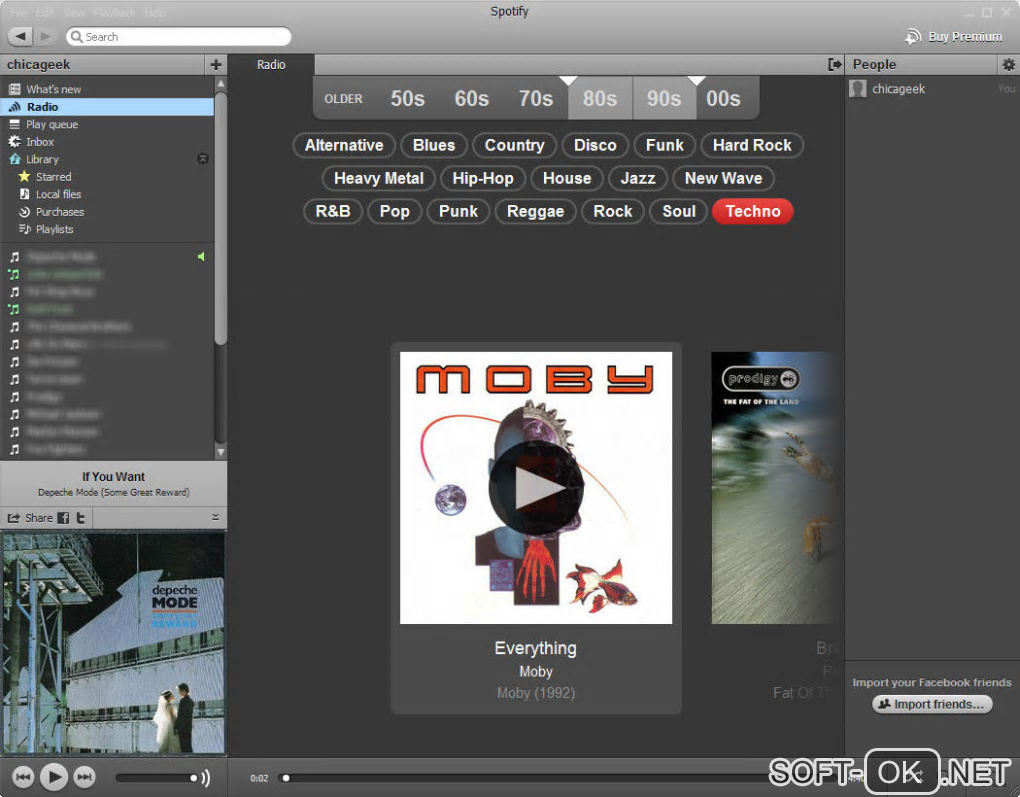Choose Country genre button
This screenshot has height=797, width=1020.
[515, 145]
